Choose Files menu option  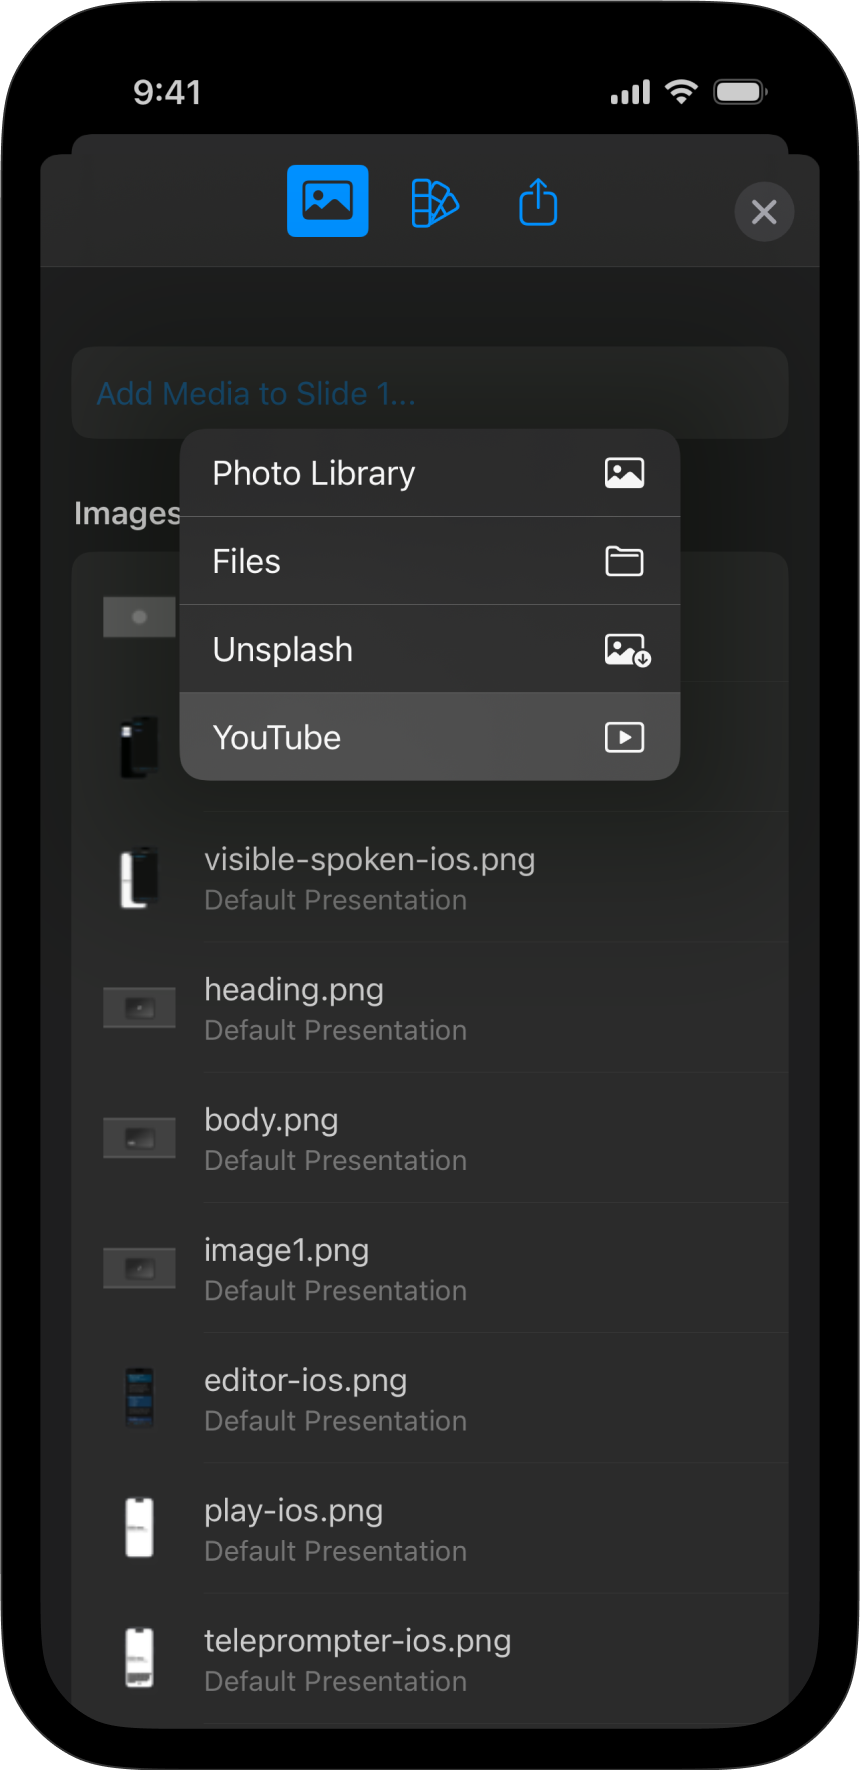coord(247,561)
